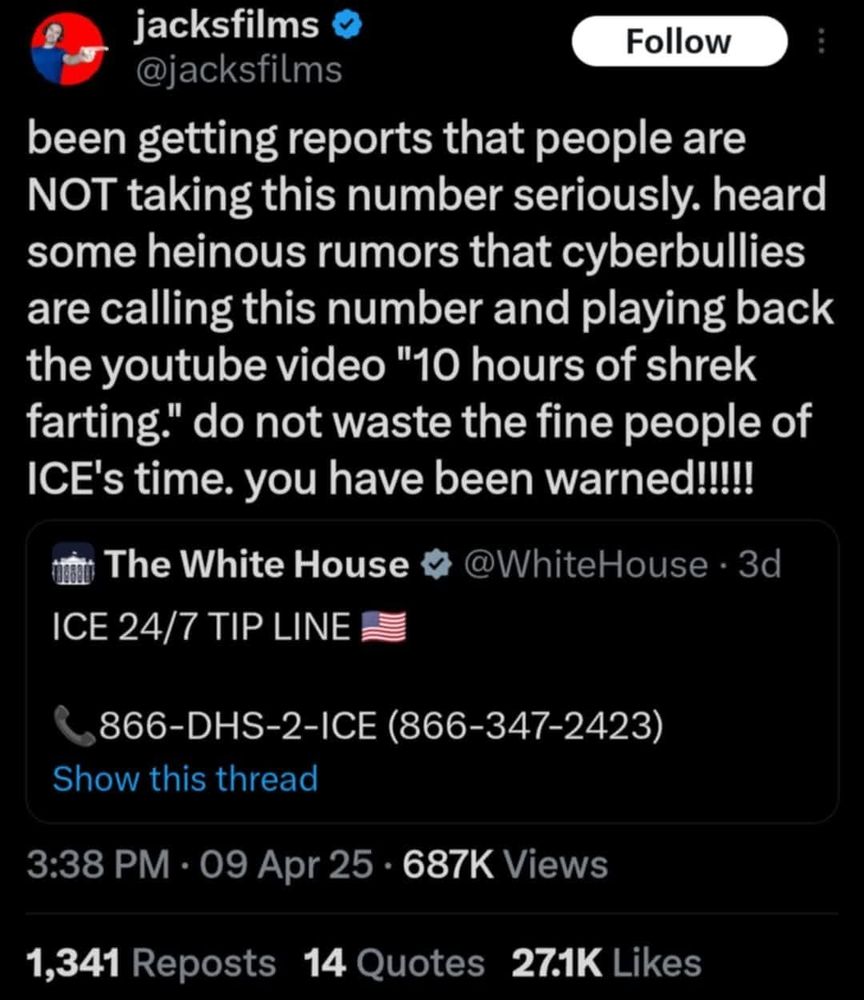Open the jacksfilms display name

pyautogui.click(x=226, y=26)
